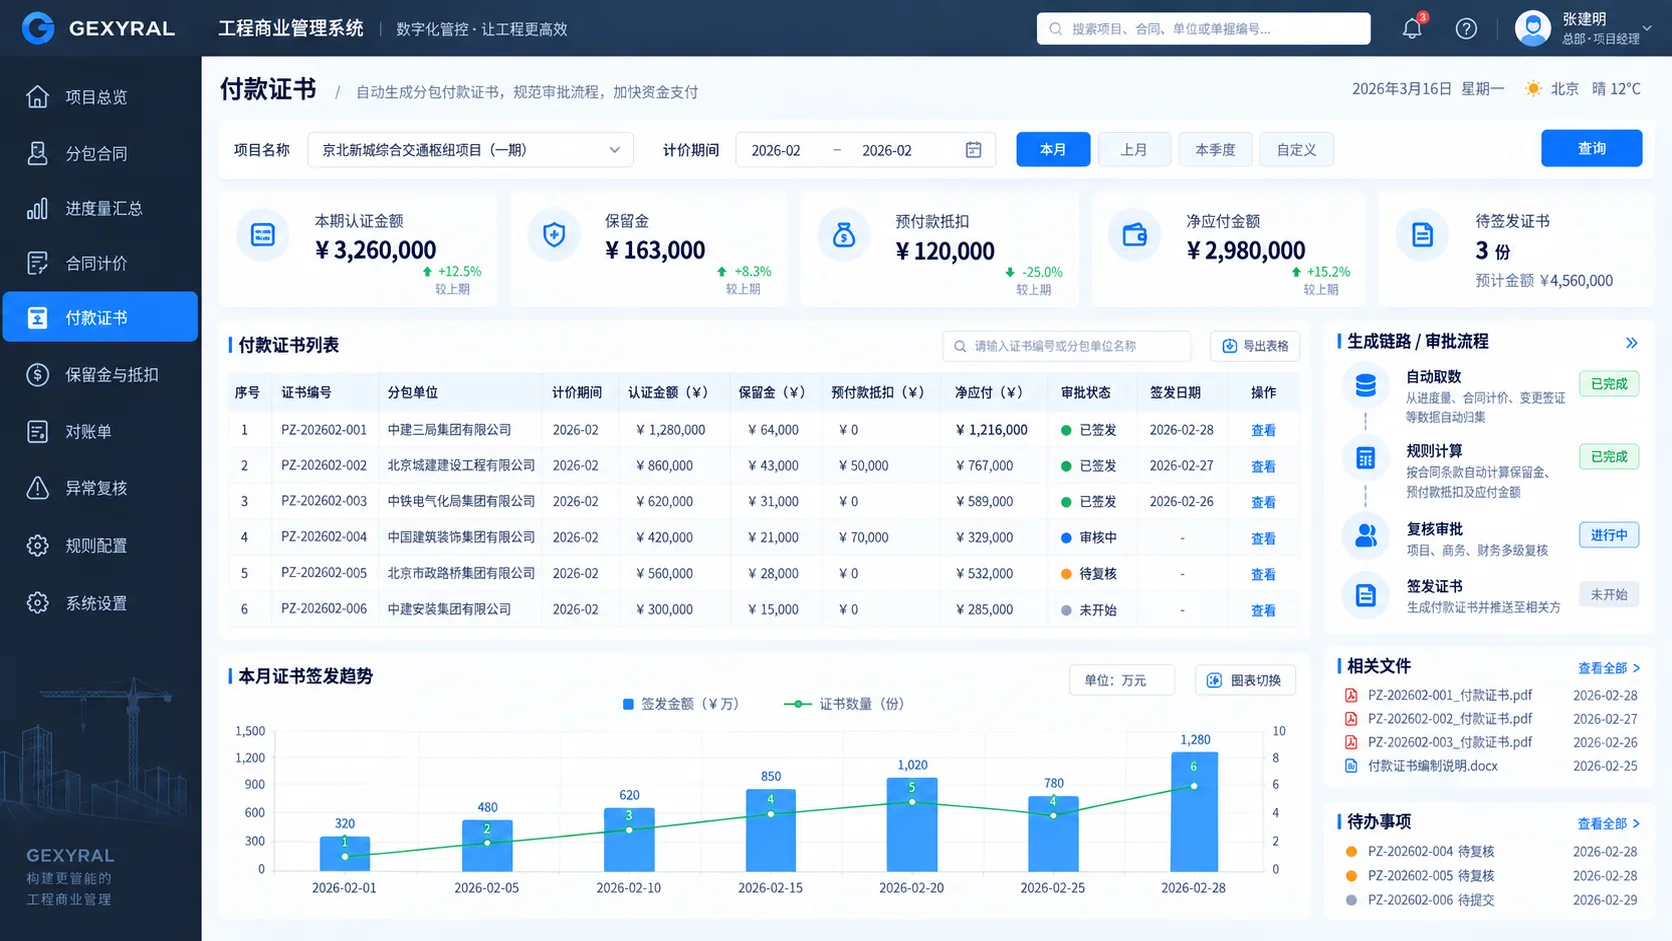Switch period to 上月
The image size is (1672, 941).
coord(1134,149)
